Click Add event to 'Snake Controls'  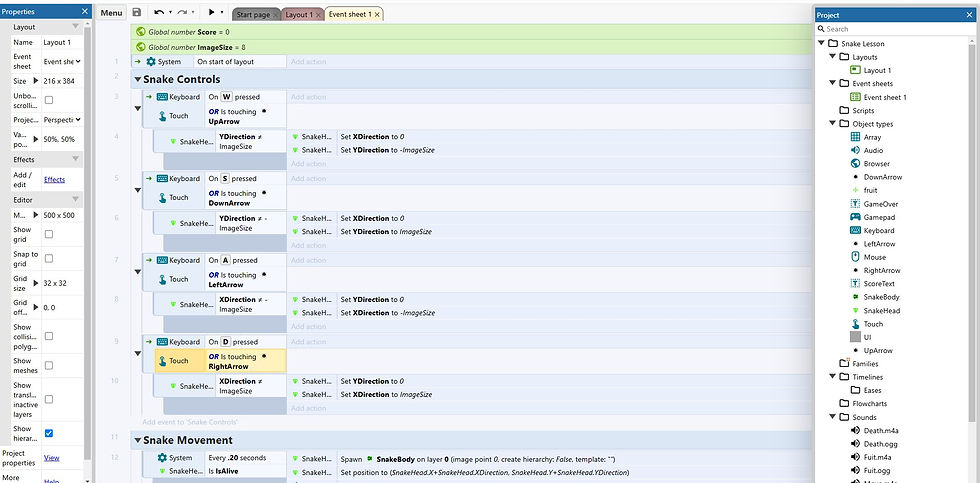point(190,422)
